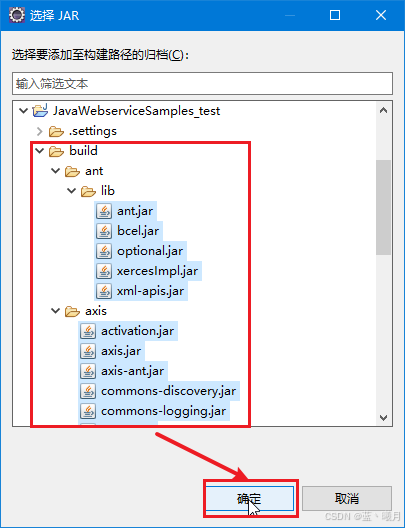Click the jar icon beside commons-discovery.jar
Screen dimensions: 405x528
(x=88, y=391)
